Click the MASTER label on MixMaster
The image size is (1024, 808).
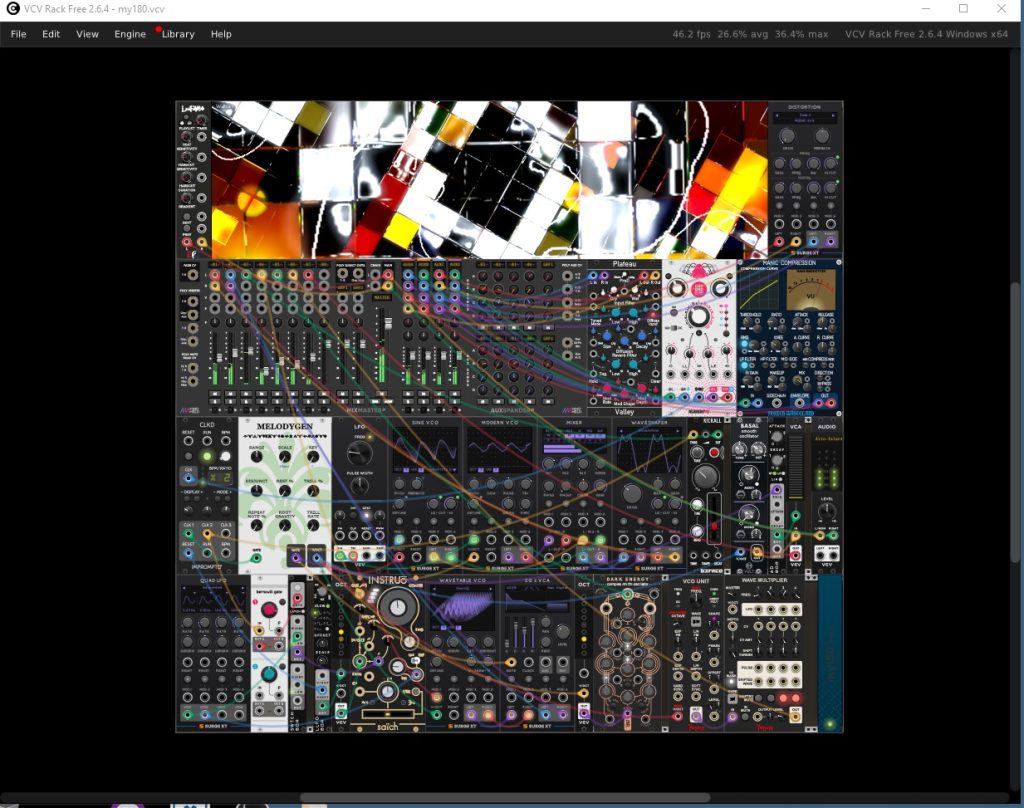381,298
